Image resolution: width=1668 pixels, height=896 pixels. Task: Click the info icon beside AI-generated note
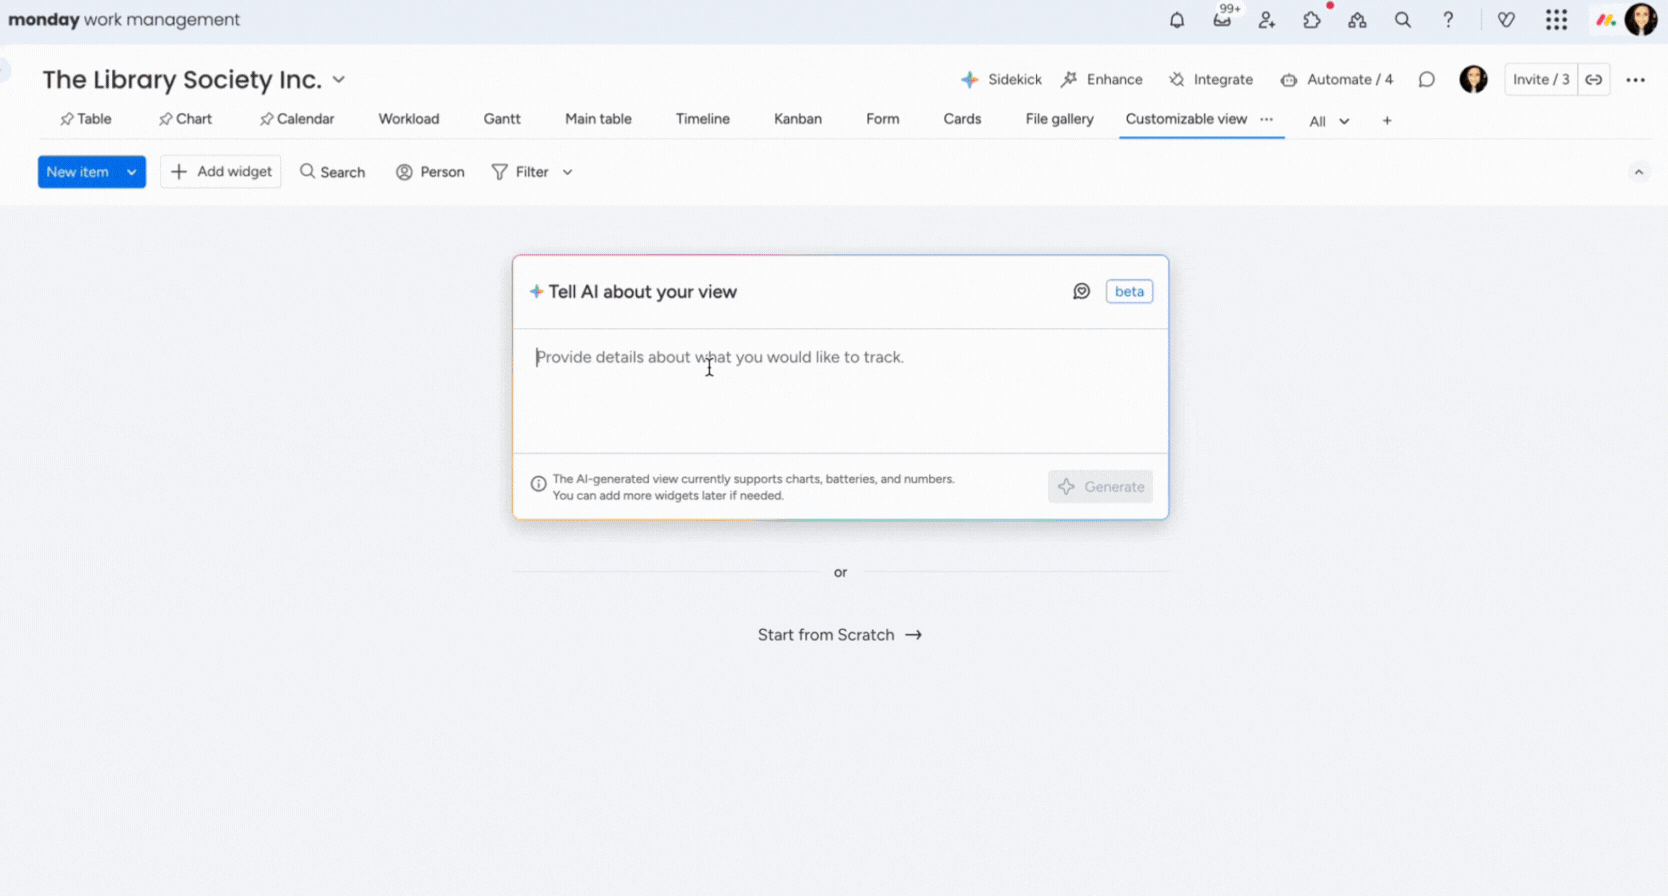539,484
